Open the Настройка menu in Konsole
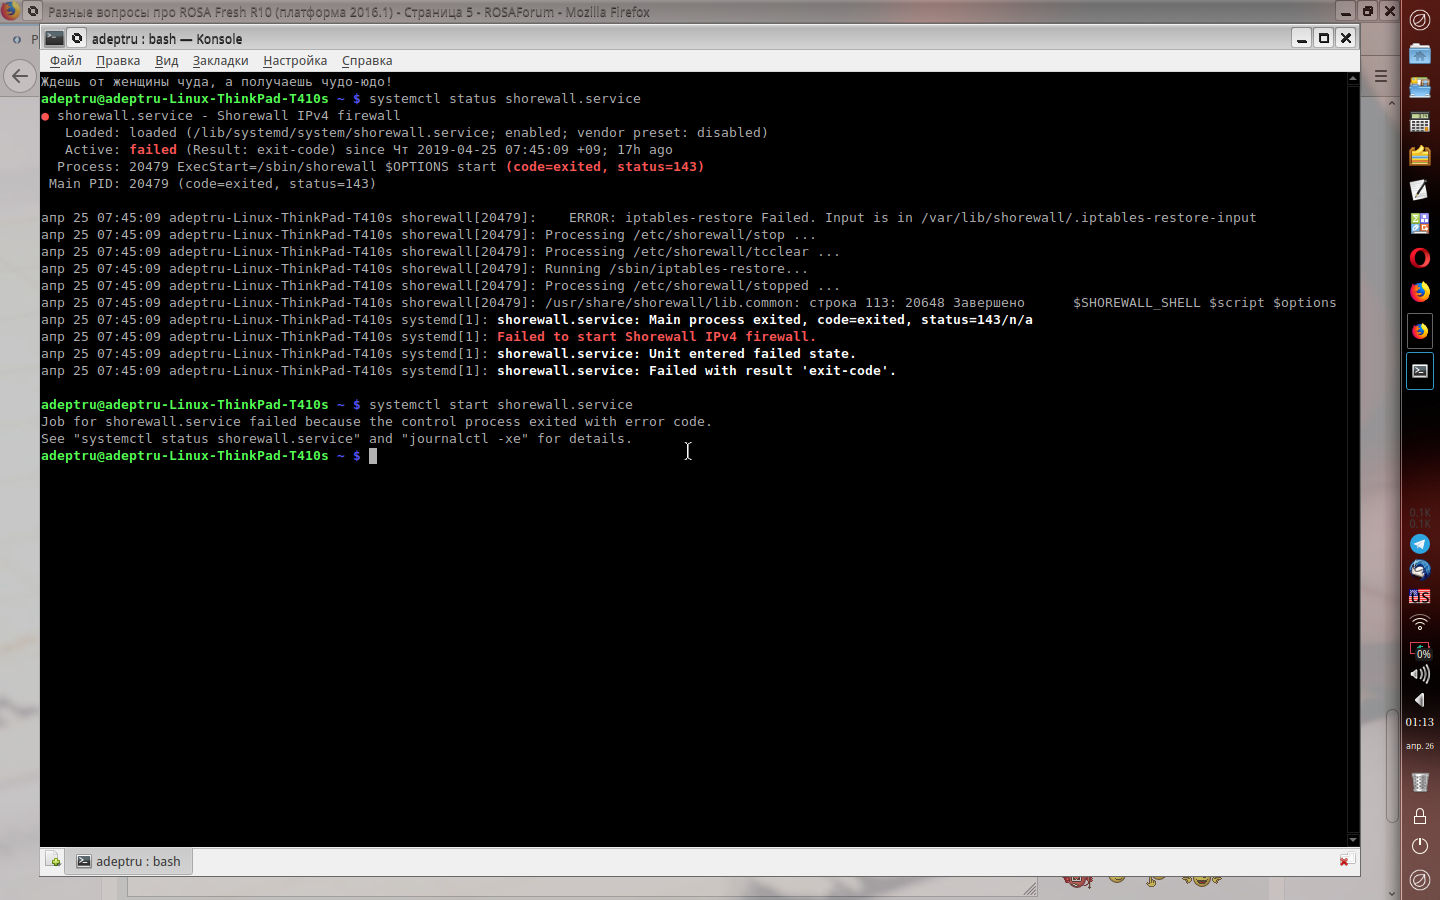The image size is (1440, 900). pos(295,61)
